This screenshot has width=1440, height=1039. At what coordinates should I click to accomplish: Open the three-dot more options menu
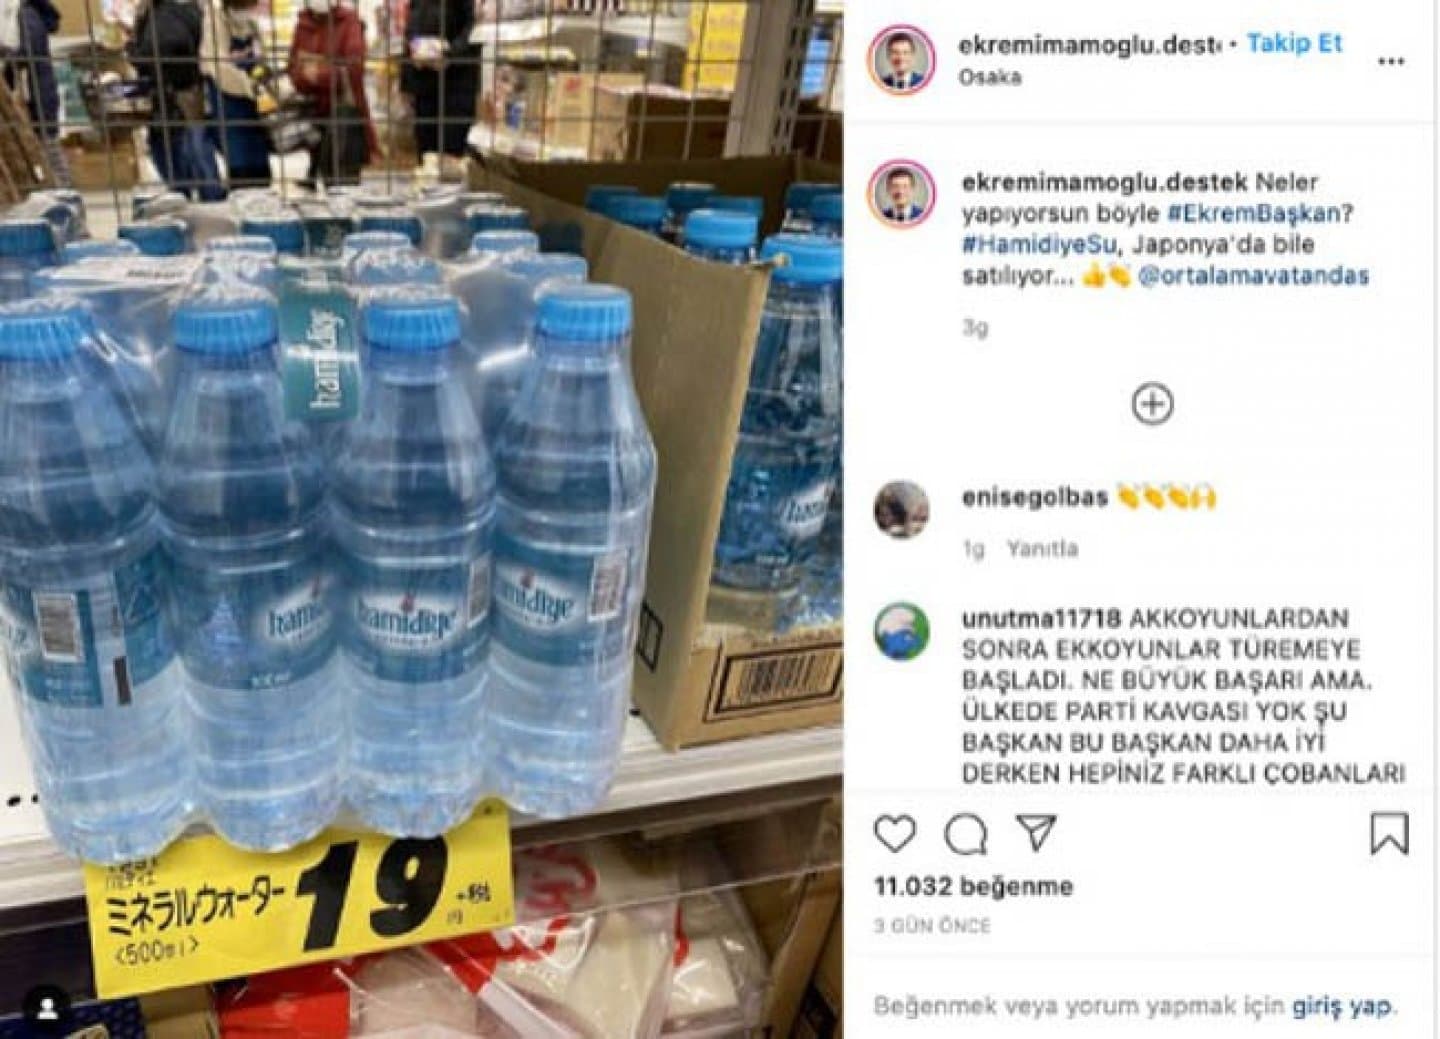[1391, 61]
